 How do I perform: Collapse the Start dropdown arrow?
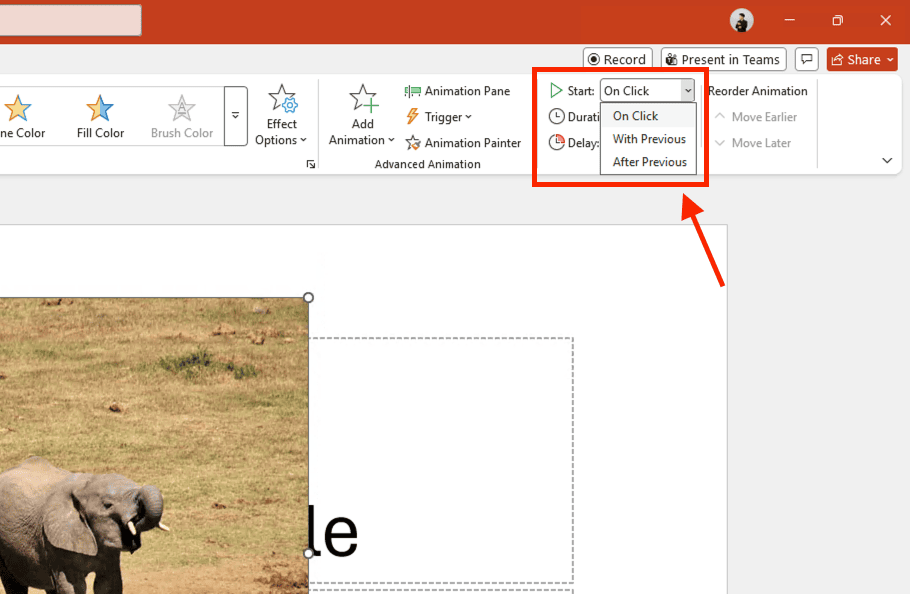pos(687,91)
